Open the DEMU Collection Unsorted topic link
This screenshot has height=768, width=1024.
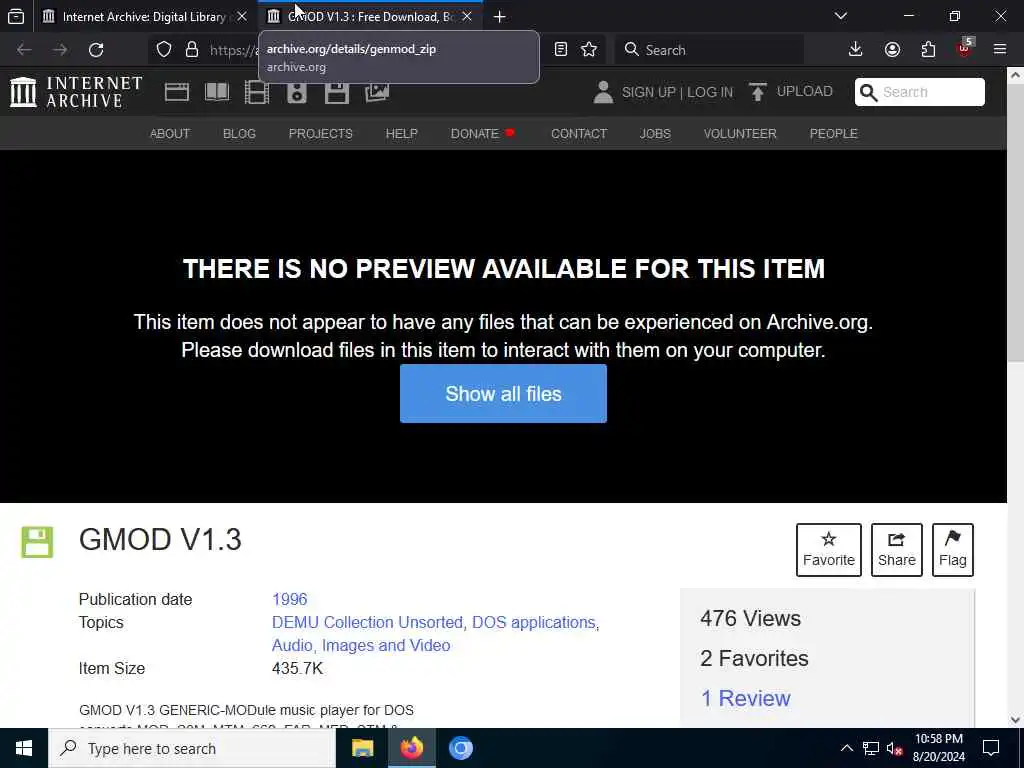367,622
